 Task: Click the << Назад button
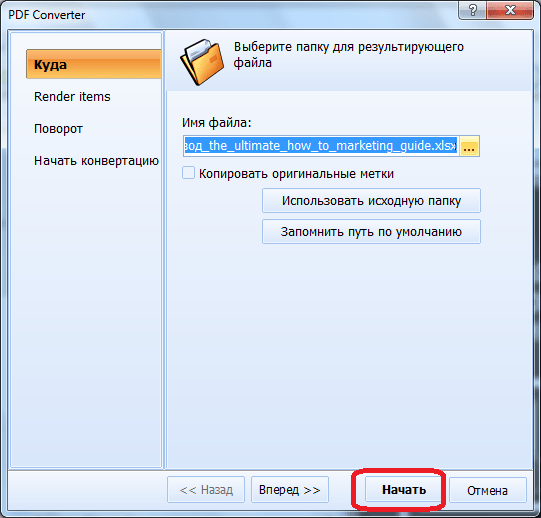click(x=206, y=490)
